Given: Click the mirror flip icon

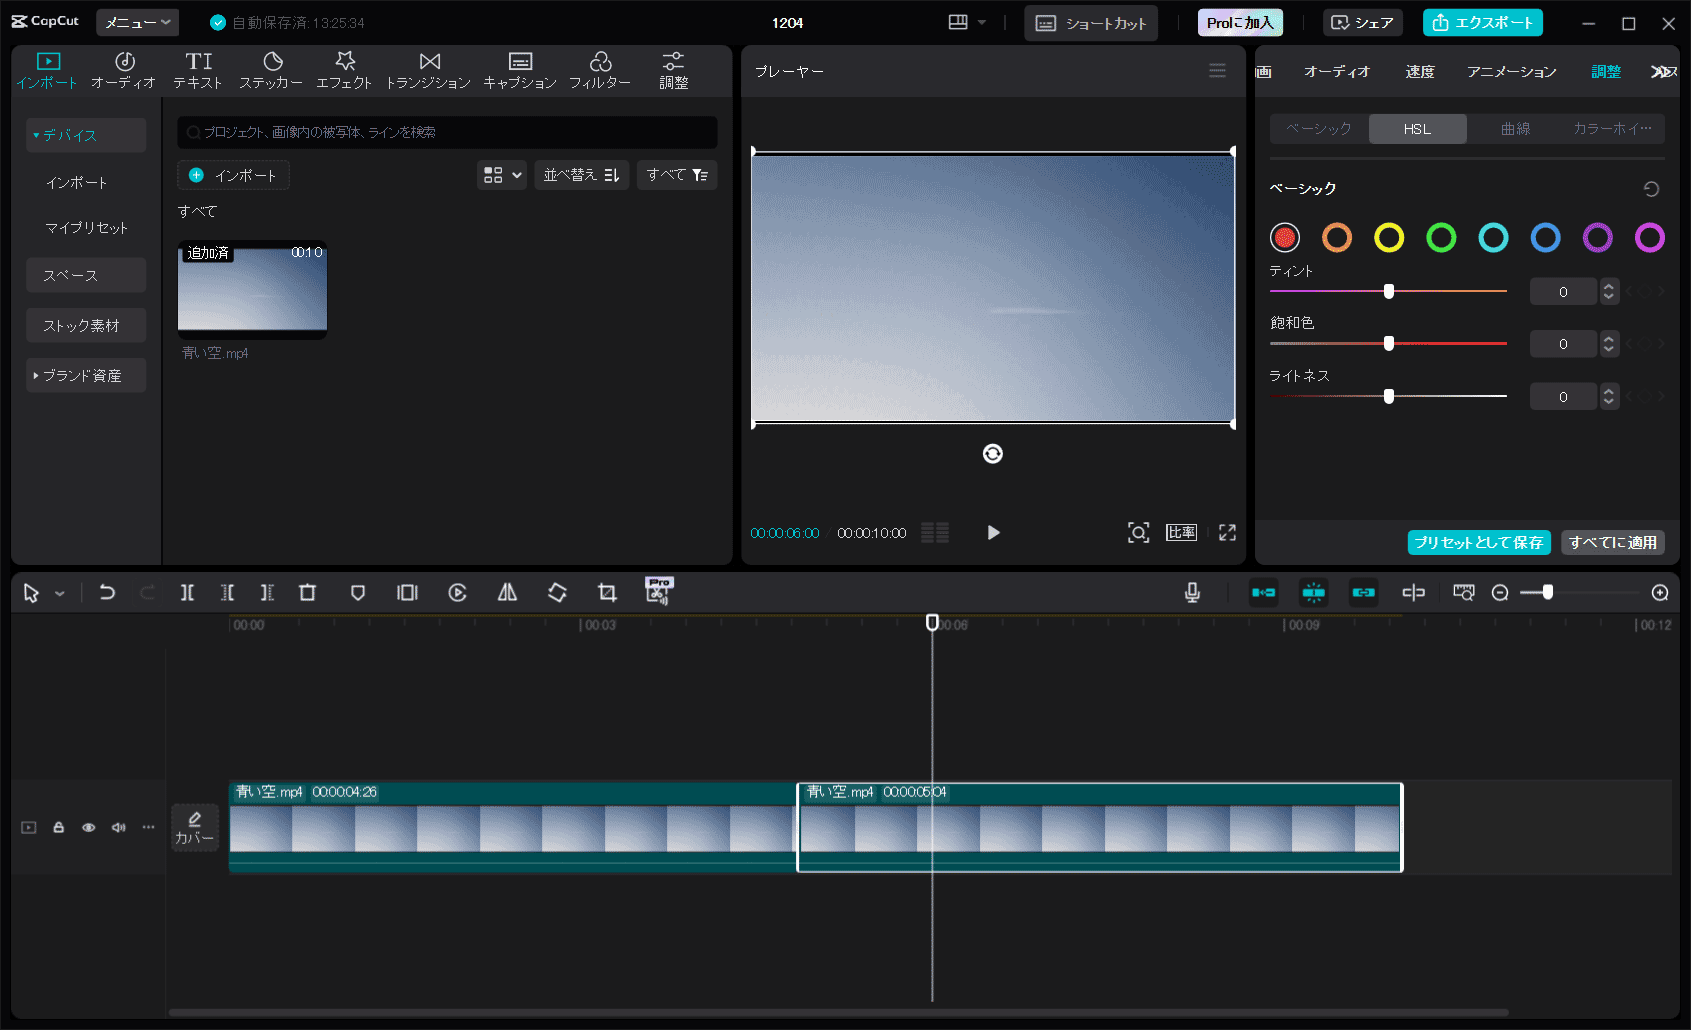Looking at the screenshot, I should pyautogui.click(x=507, y=593).
